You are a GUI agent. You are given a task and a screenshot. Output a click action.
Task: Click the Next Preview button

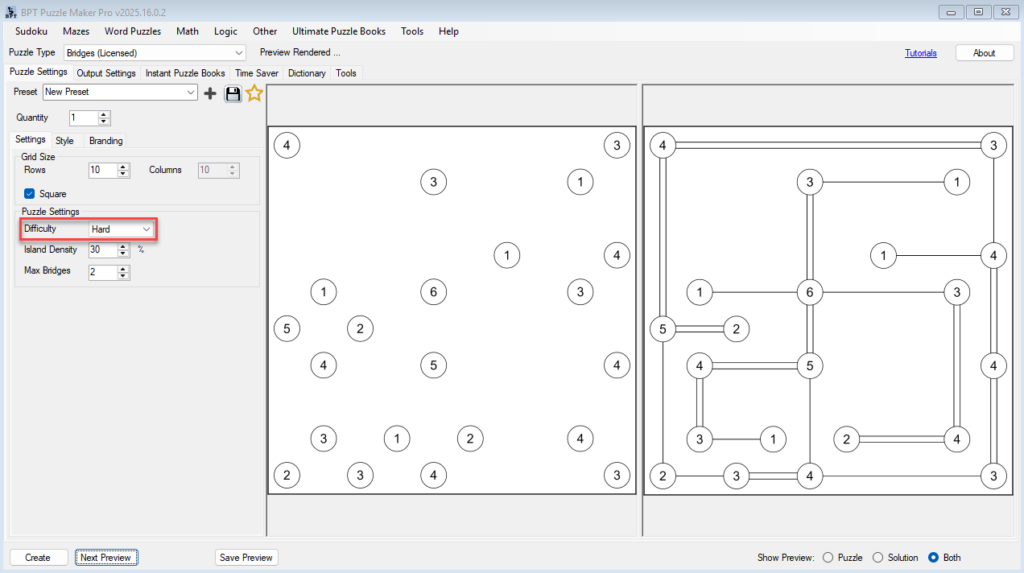(x=105, y=557)
